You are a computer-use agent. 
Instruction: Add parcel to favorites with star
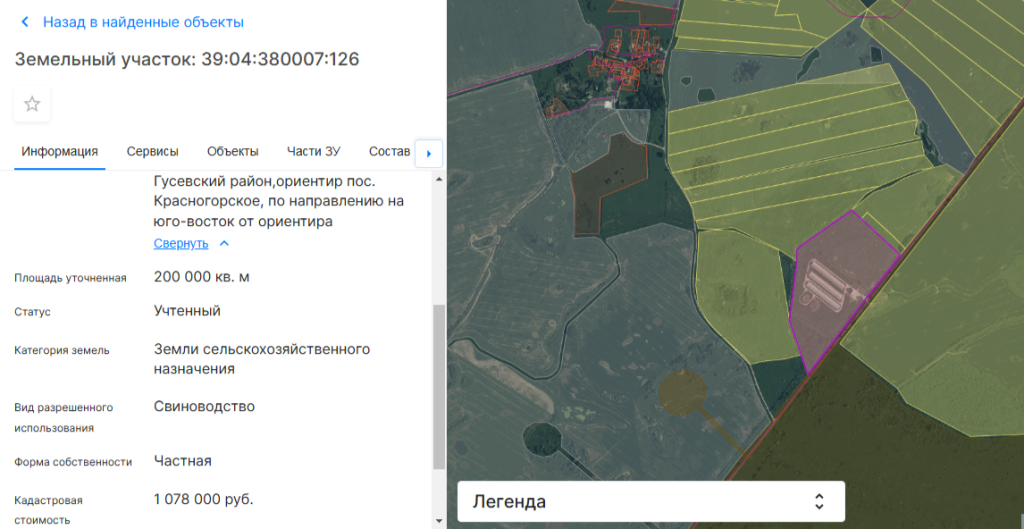pyautogui.click(x=32, y=104)
